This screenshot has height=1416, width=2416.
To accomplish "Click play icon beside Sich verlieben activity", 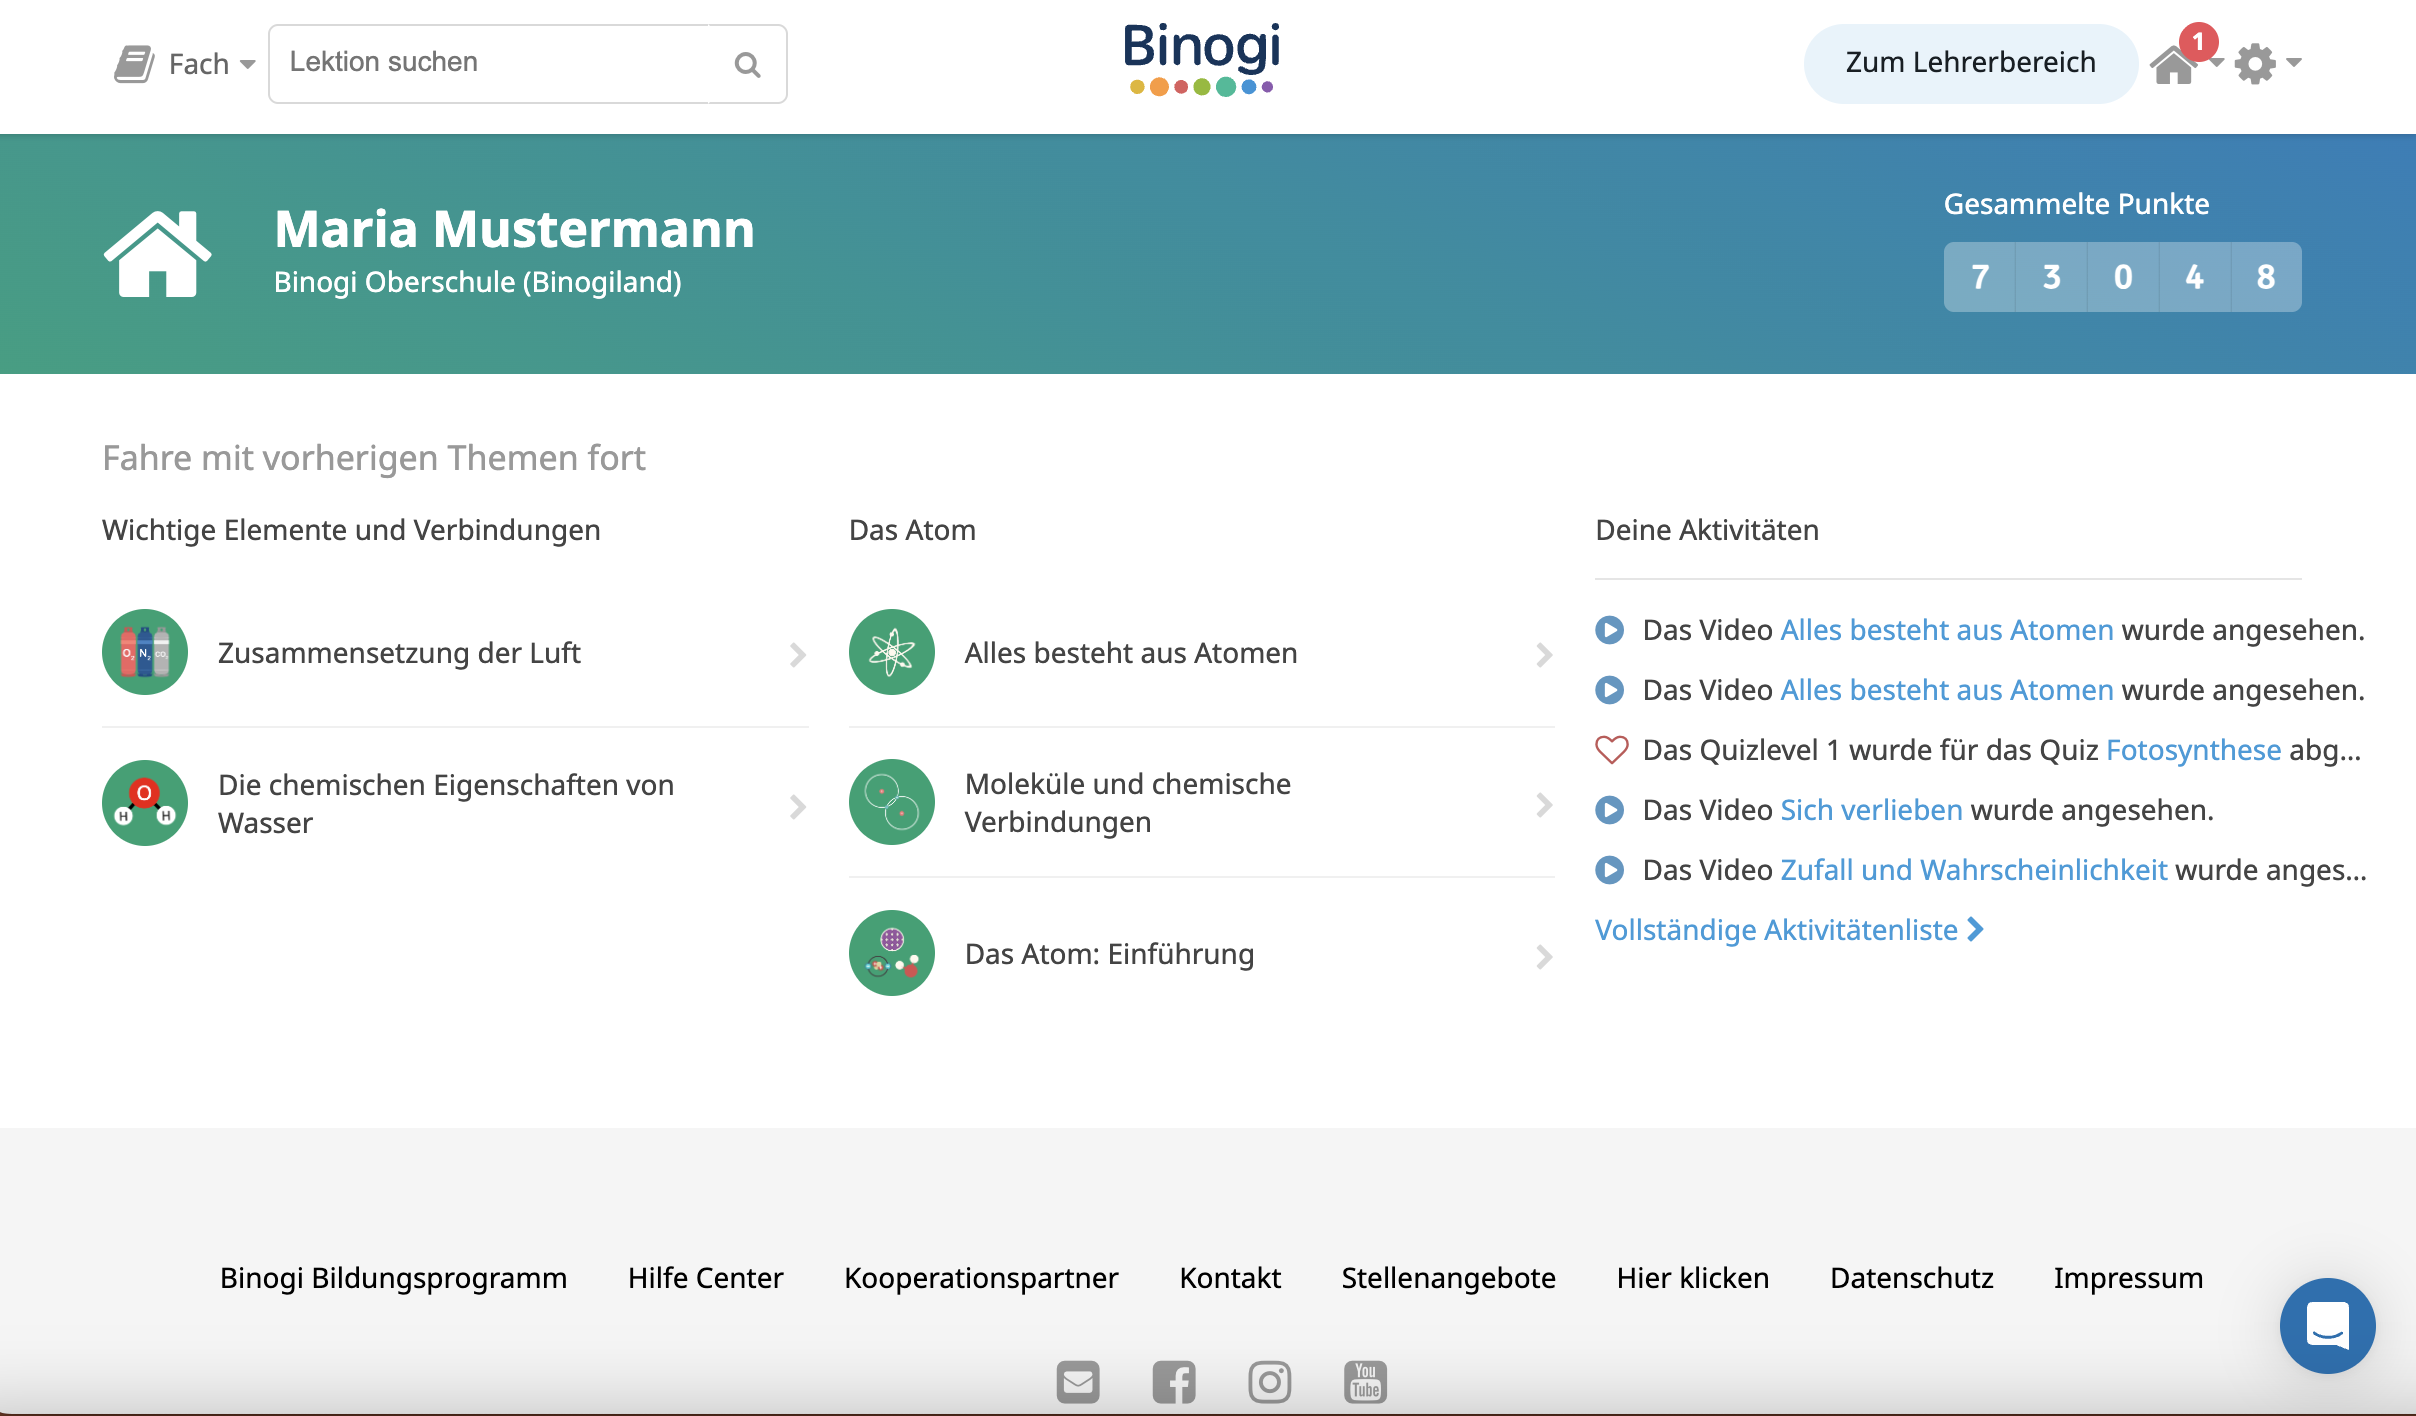I will point(1610,810).
